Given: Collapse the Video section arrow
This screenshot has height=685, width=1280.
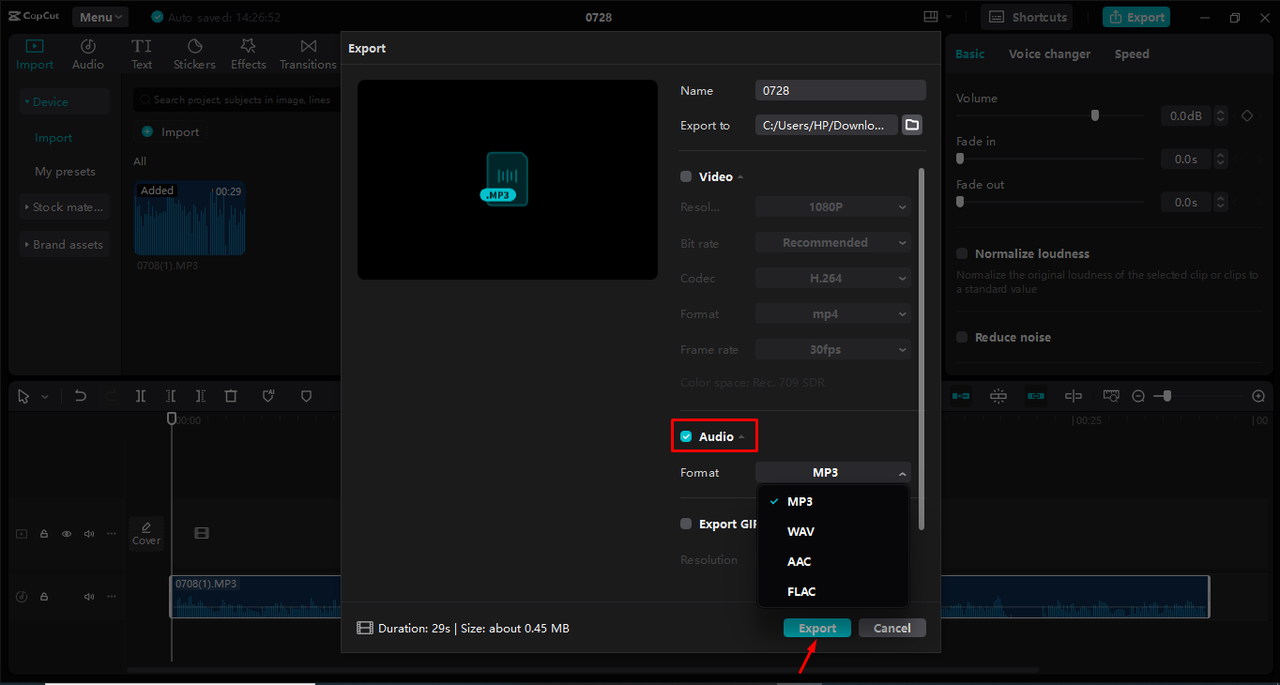Looking at the screenshot, I should click(741, 177).
